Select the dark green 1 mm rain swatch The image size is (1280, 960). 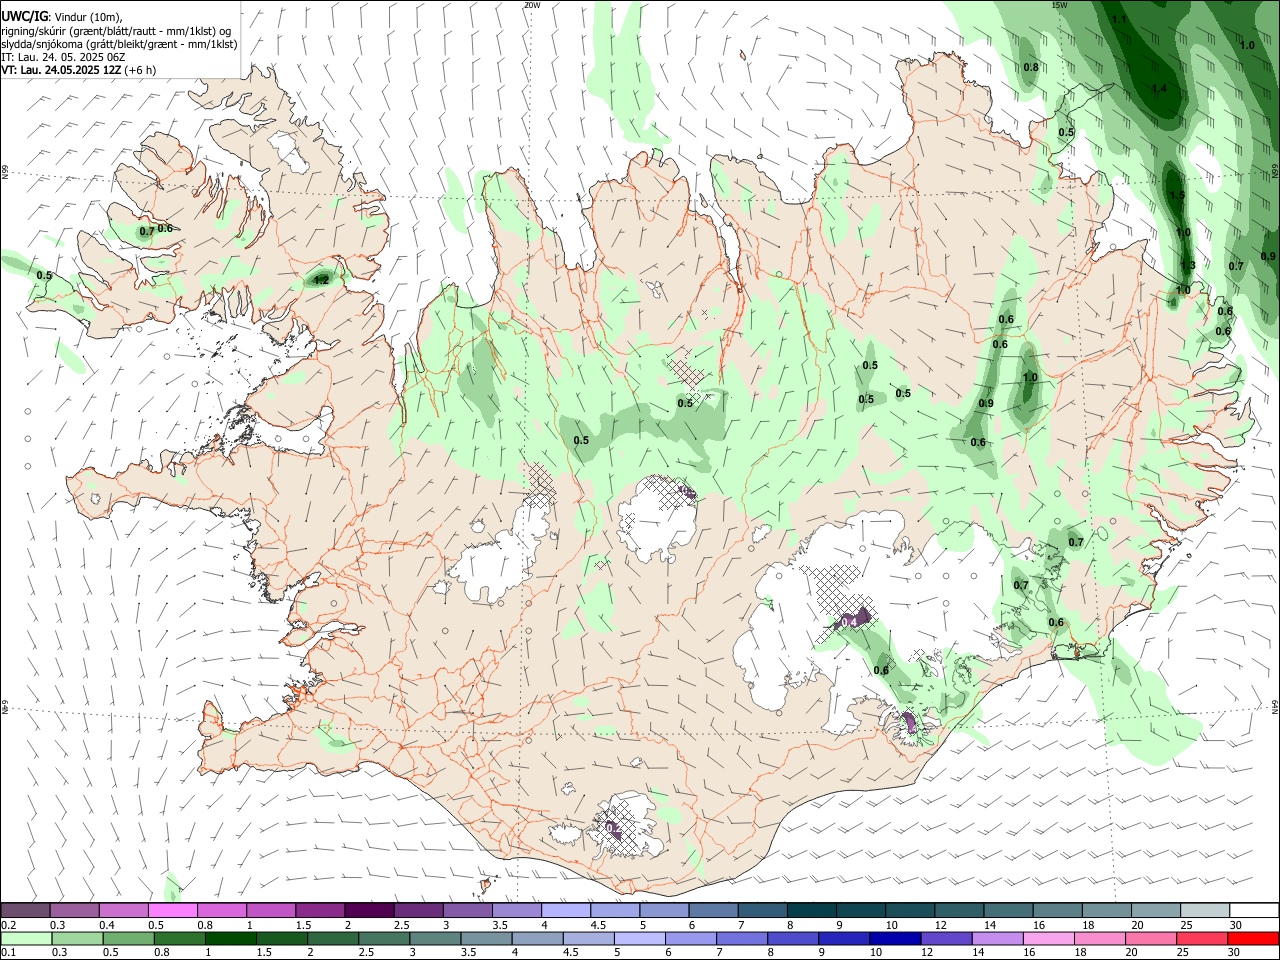pyautogui.click(x=230, y=939)
